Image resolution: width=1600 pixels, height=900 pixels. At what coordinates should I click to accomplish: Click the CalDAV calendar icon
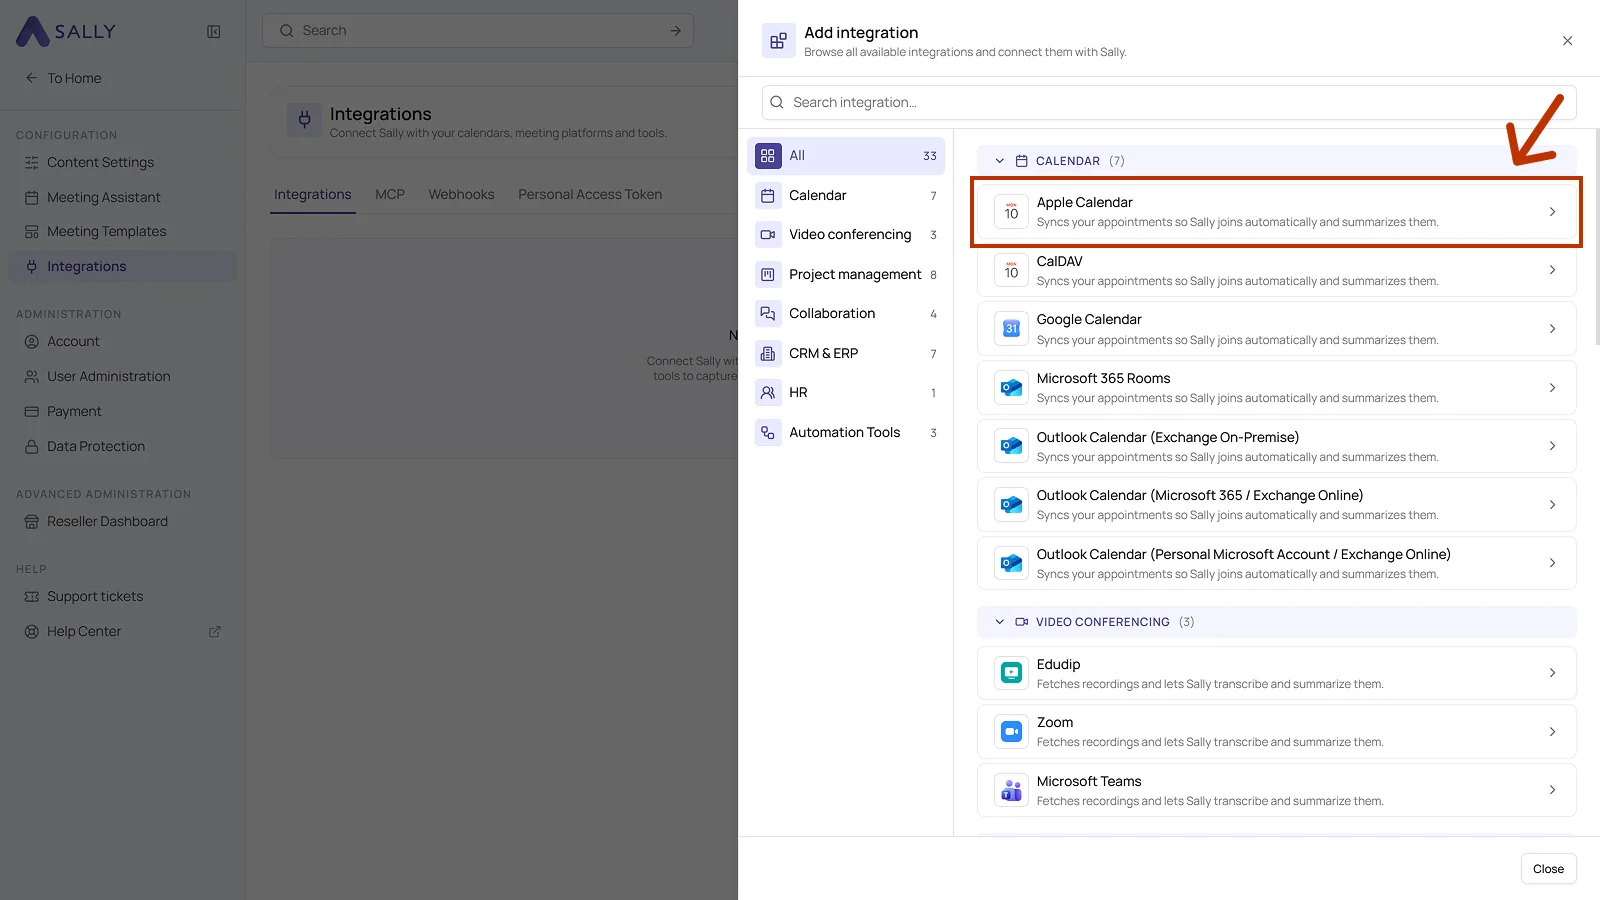click(1011, 270)
